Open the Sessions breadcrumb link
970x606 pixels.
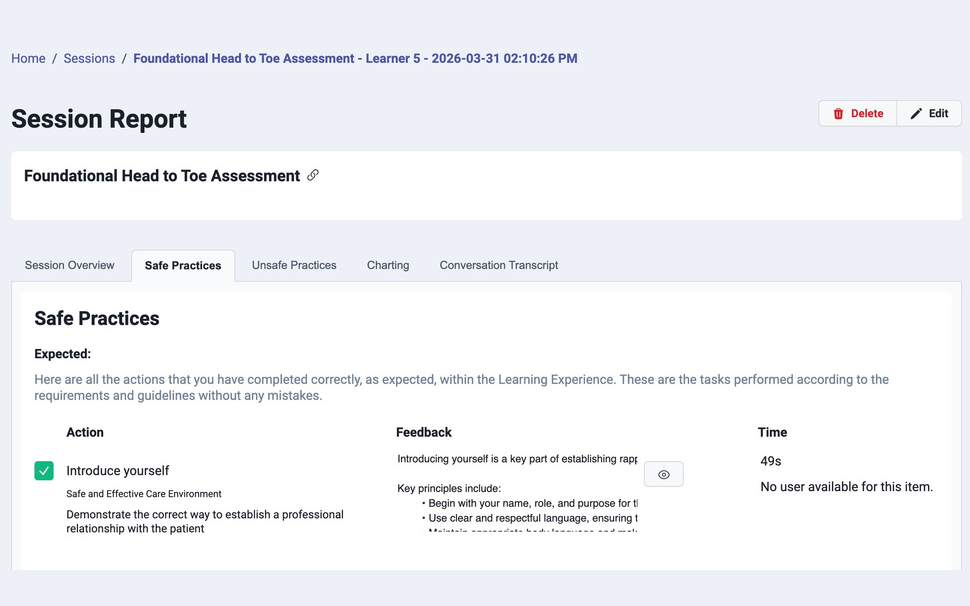coord(89,58)
